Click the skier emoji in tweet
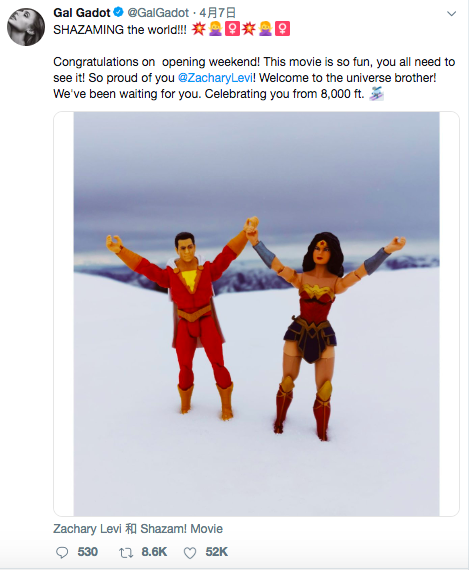Viewport: 469px width, 570px height. pyautogui.click(x=377, y=94)
